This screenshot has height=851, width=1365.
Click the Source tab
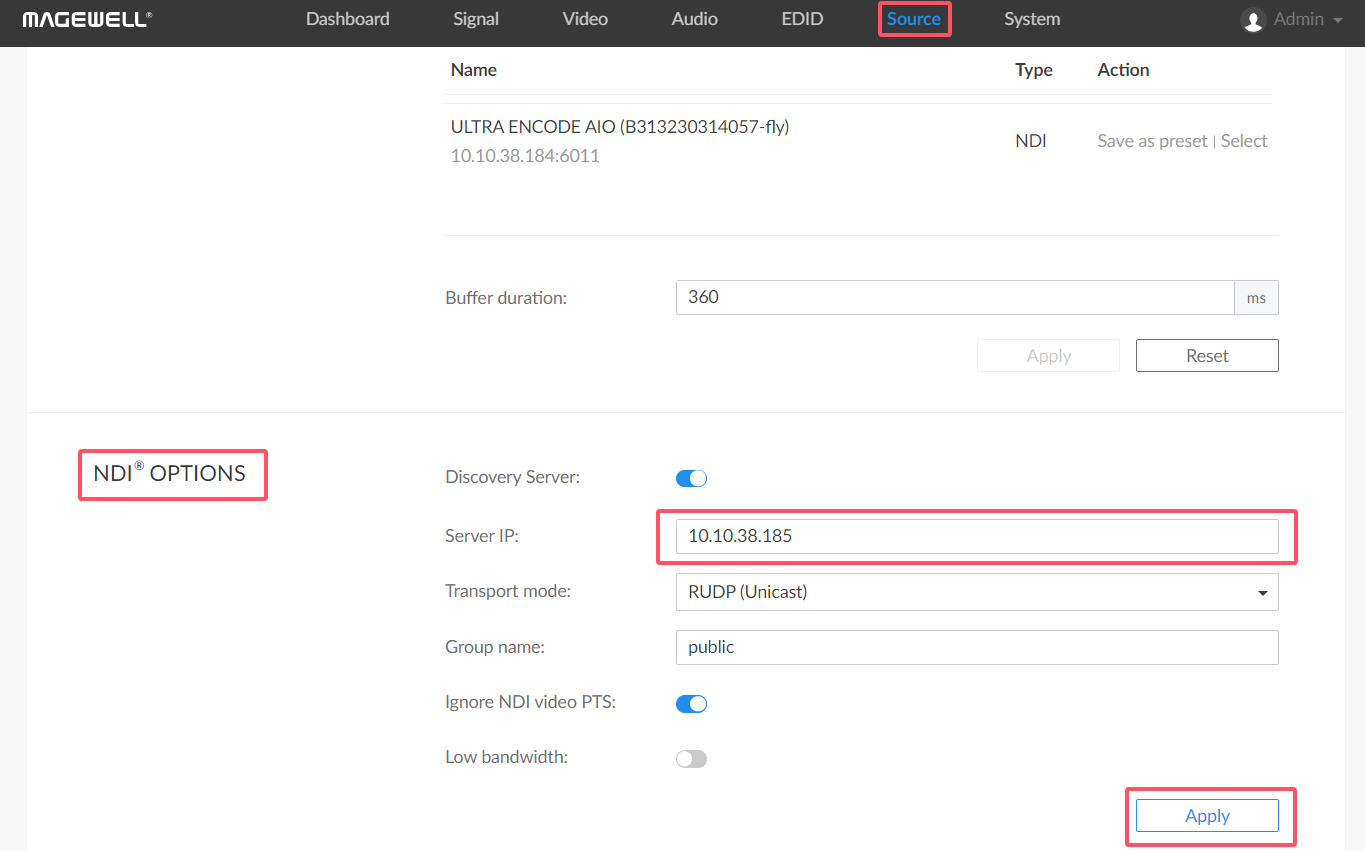pyautogui.click(x=913, y=19)
